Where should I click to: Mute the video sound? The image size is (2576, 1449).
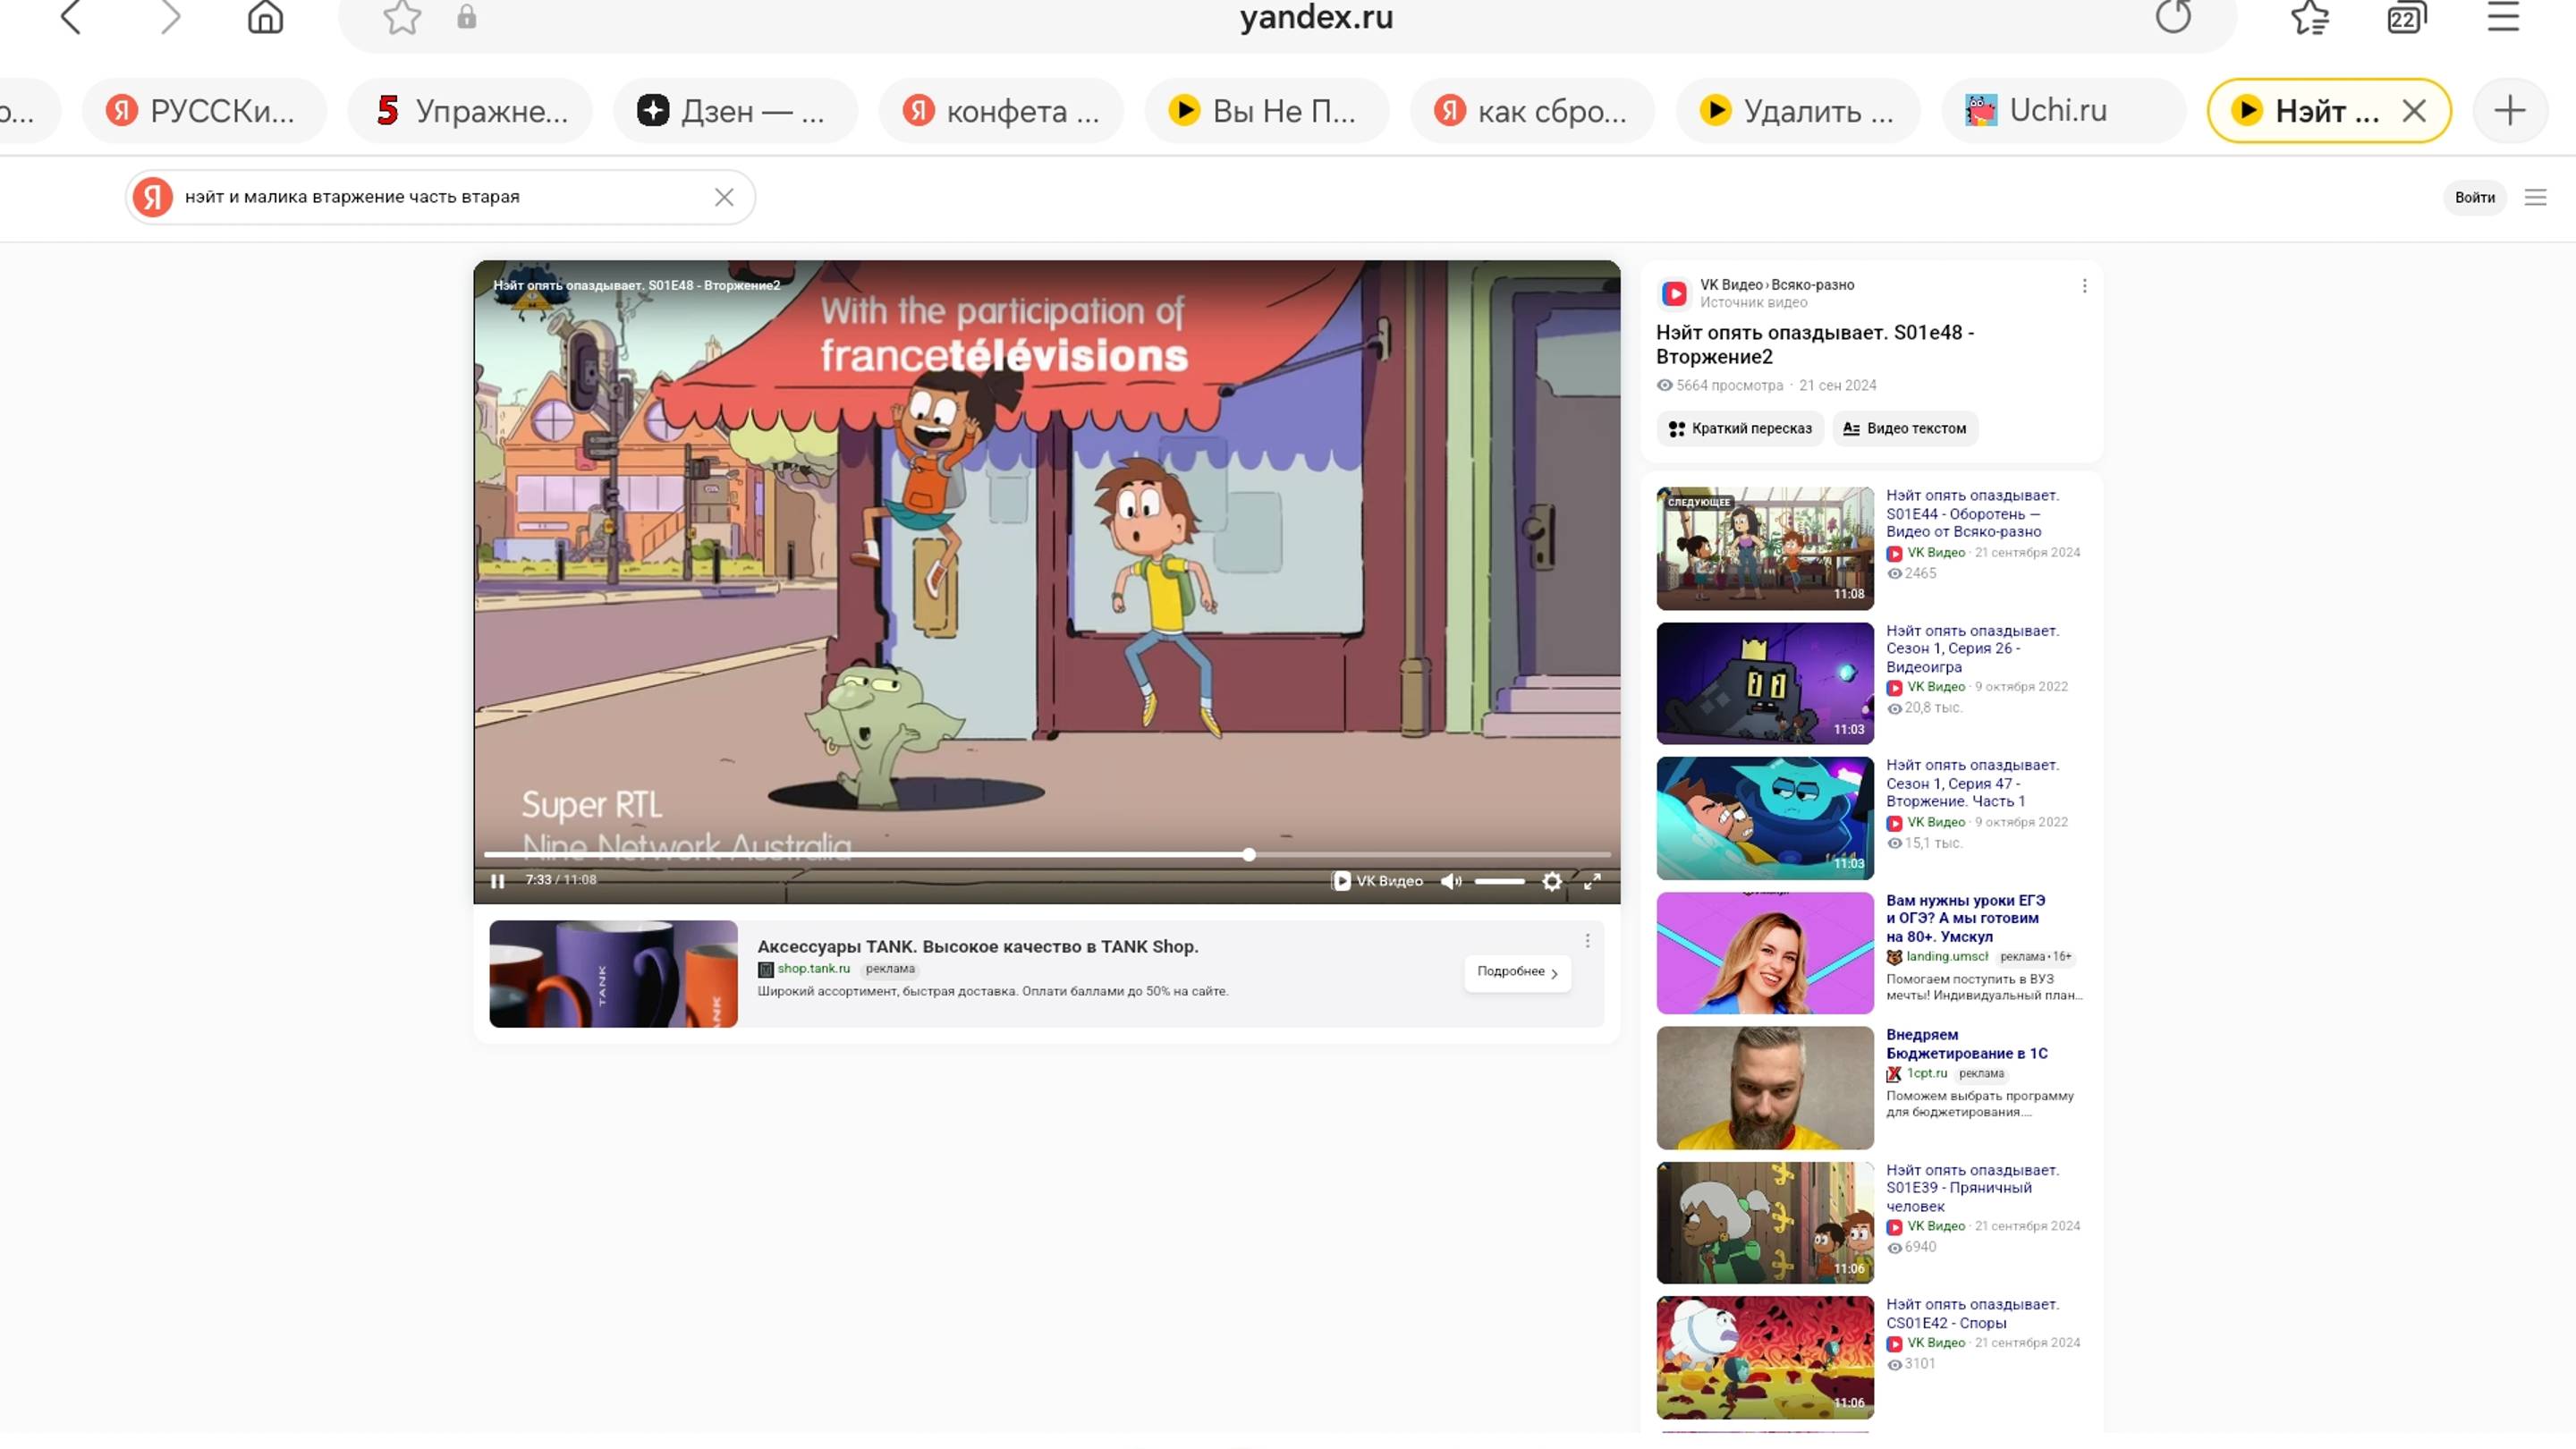pos(1450,881)
